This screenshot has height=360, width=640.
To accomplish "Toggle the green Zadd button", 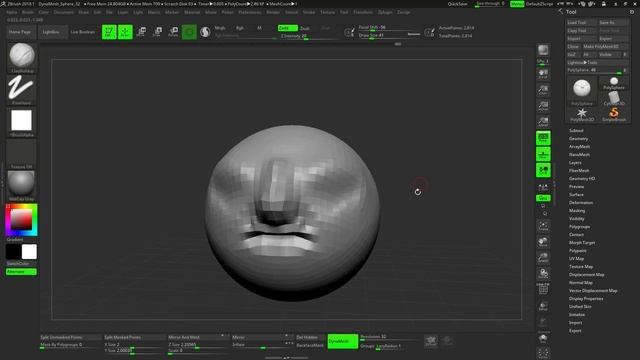I will click(287, 28).
